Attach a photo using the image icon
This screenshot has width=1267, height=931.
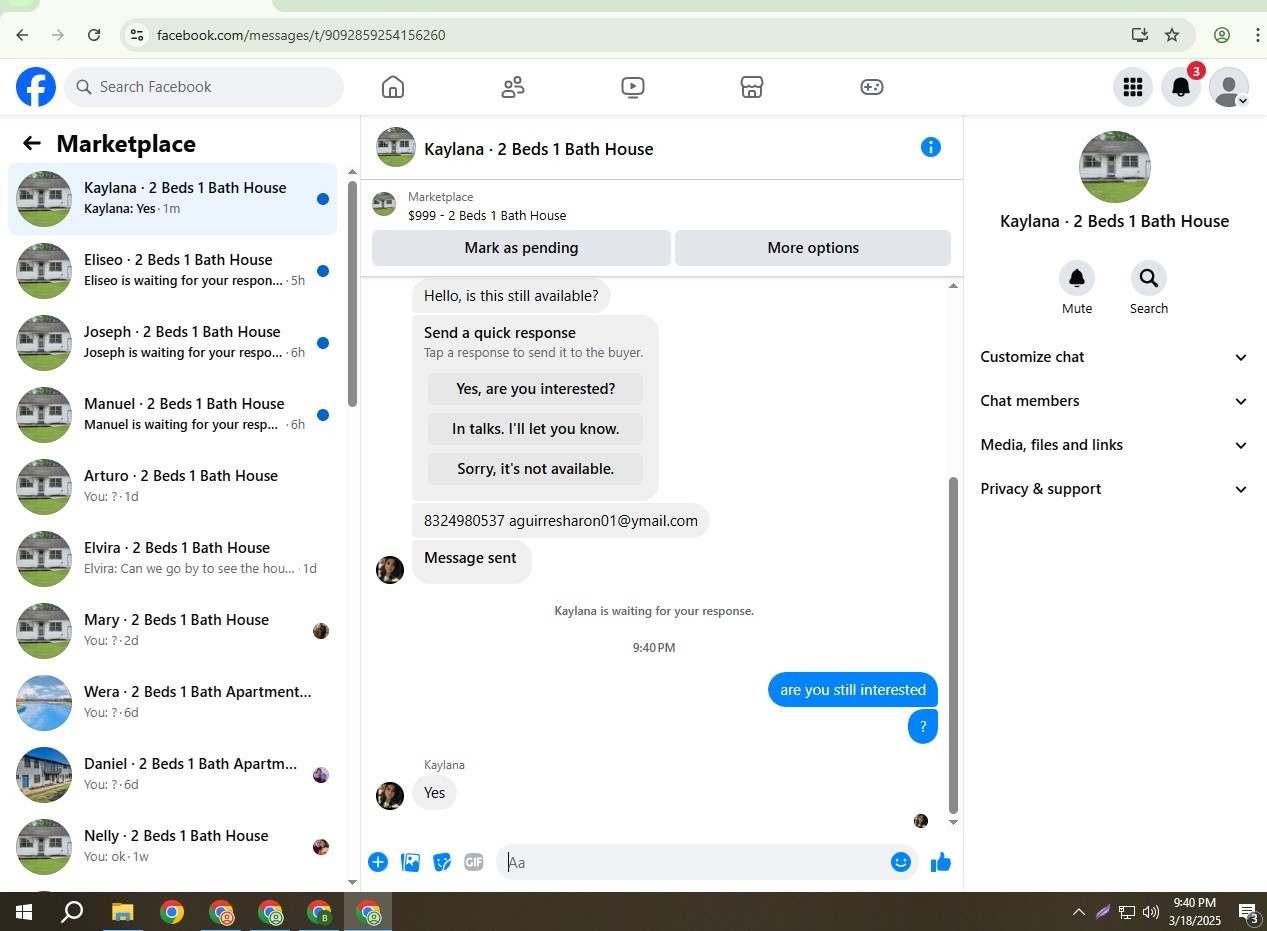(410, 862)
